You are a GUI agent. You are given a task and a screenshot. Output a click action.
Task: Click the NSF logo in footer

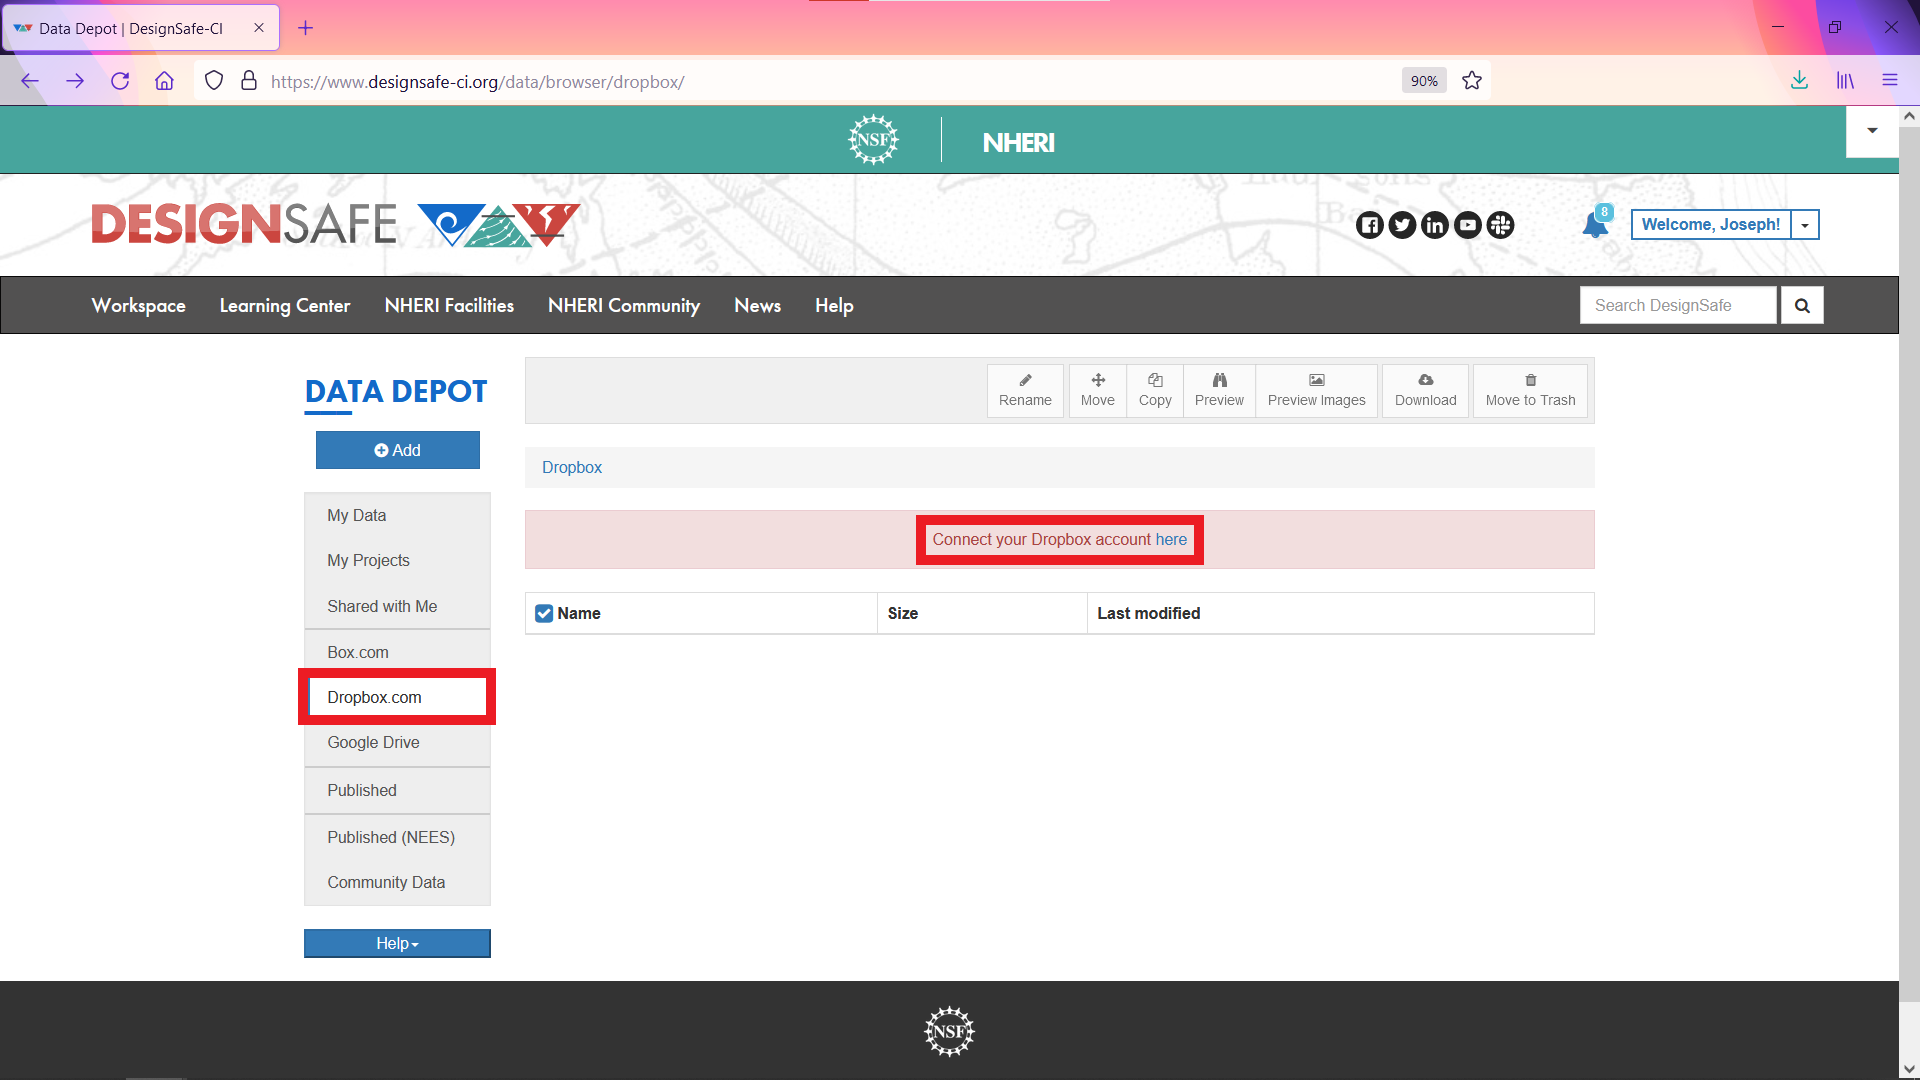[949, 1031]
